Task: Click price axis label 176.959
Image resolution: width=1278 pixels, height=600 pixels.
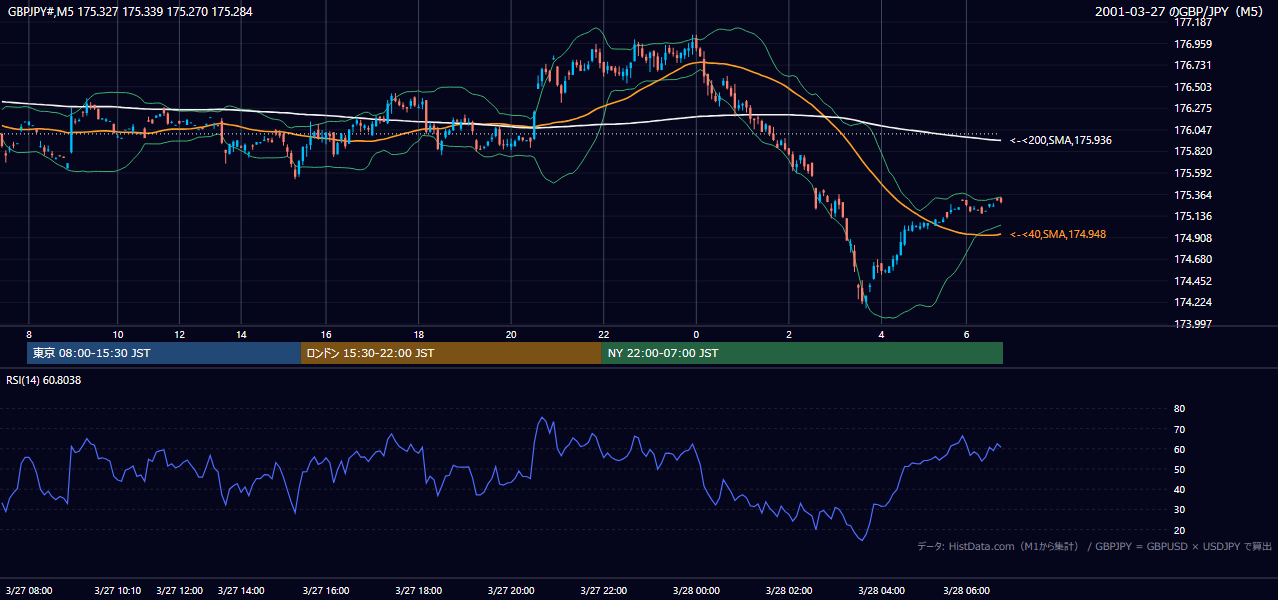Action: (1193, 44)
